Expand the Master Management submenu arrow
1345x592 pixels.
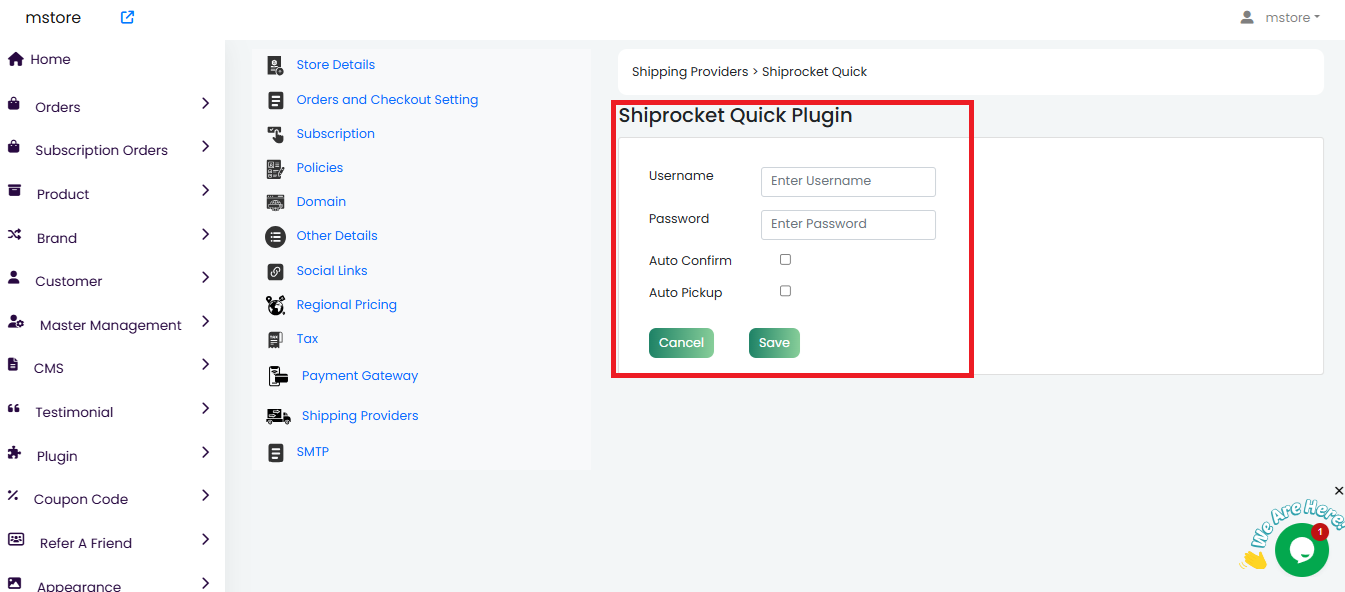[205, 322]
